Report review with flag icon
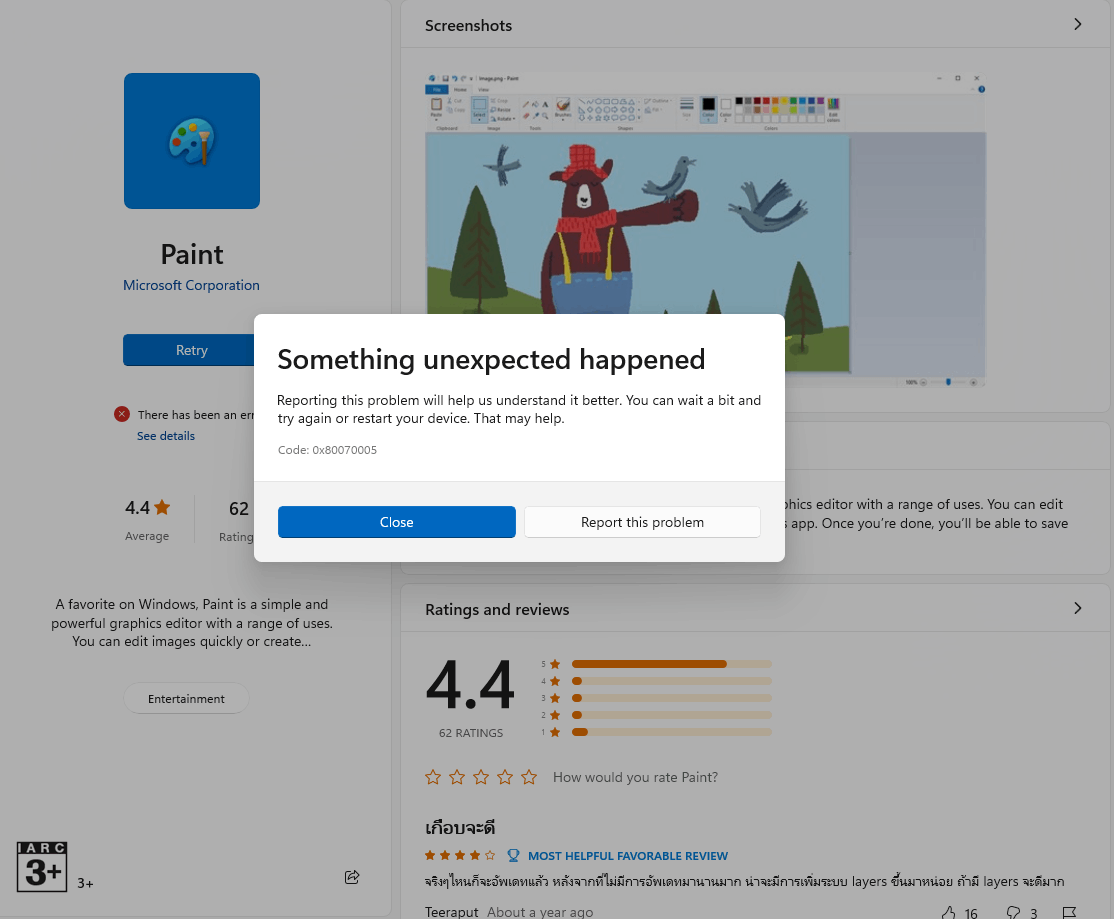This screenshot has height=919, width=1114. pos(1069,912)
